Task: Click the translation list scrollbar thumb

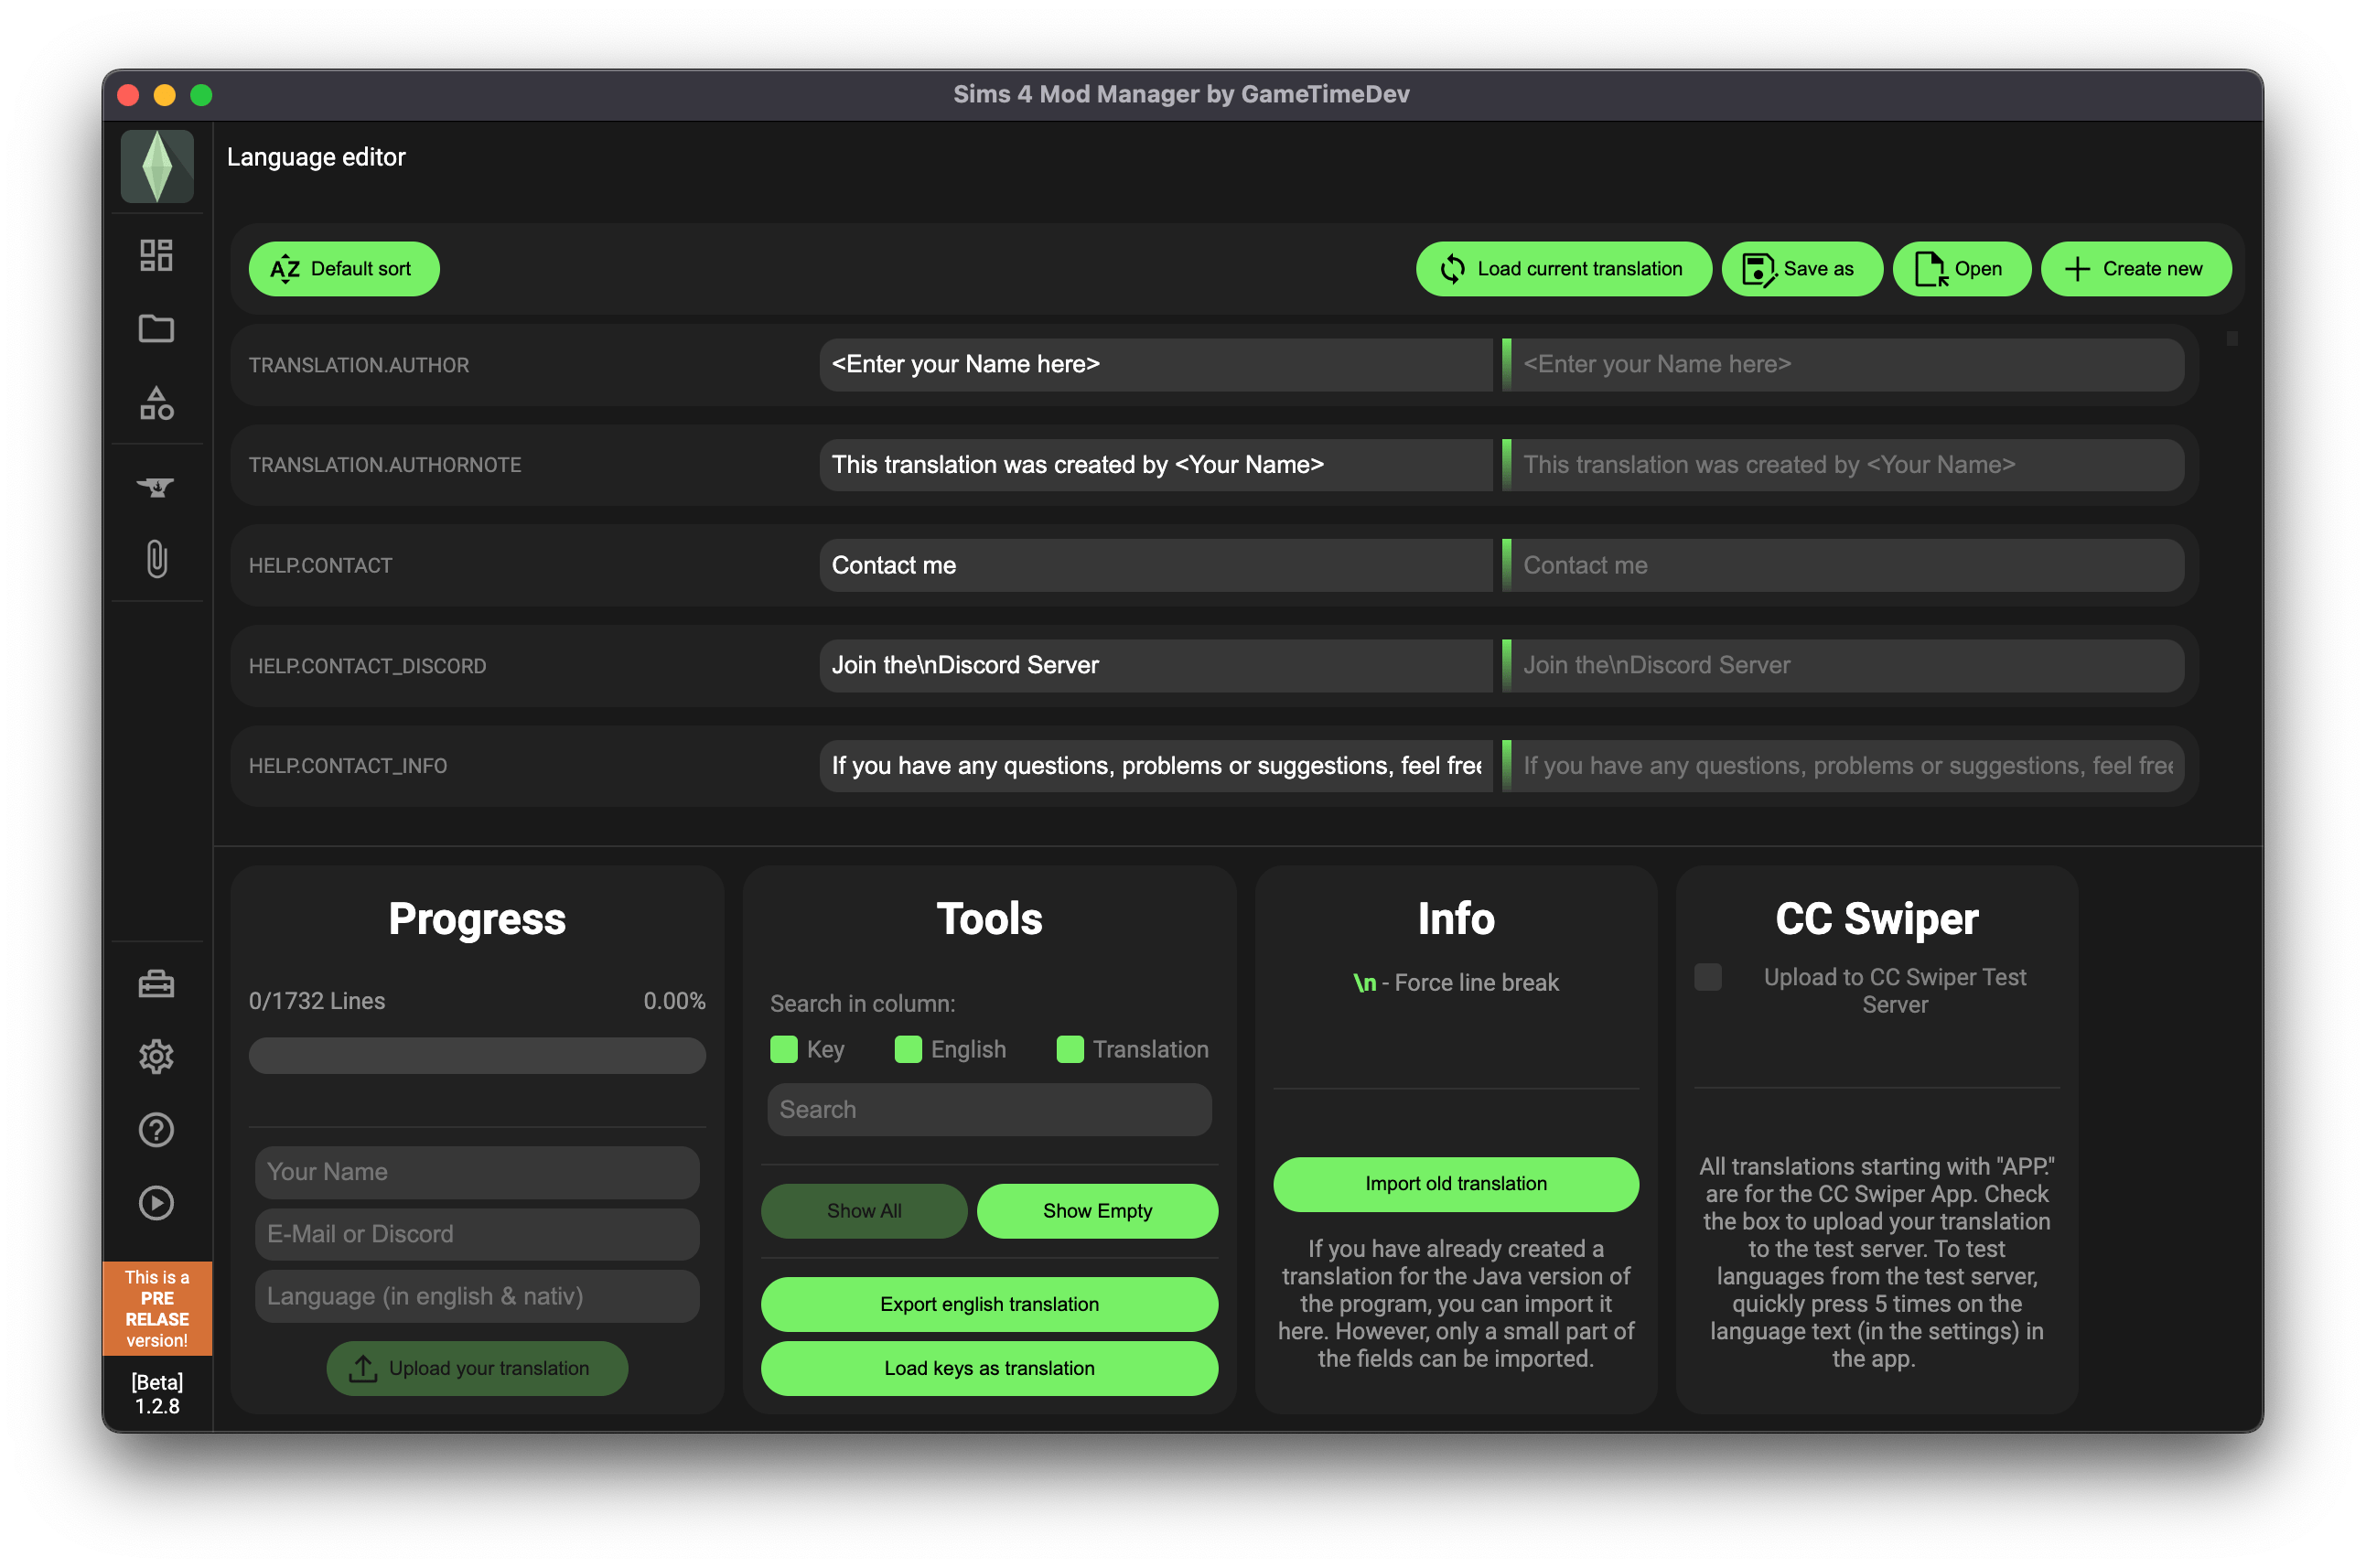Action: click(2231, 339)
